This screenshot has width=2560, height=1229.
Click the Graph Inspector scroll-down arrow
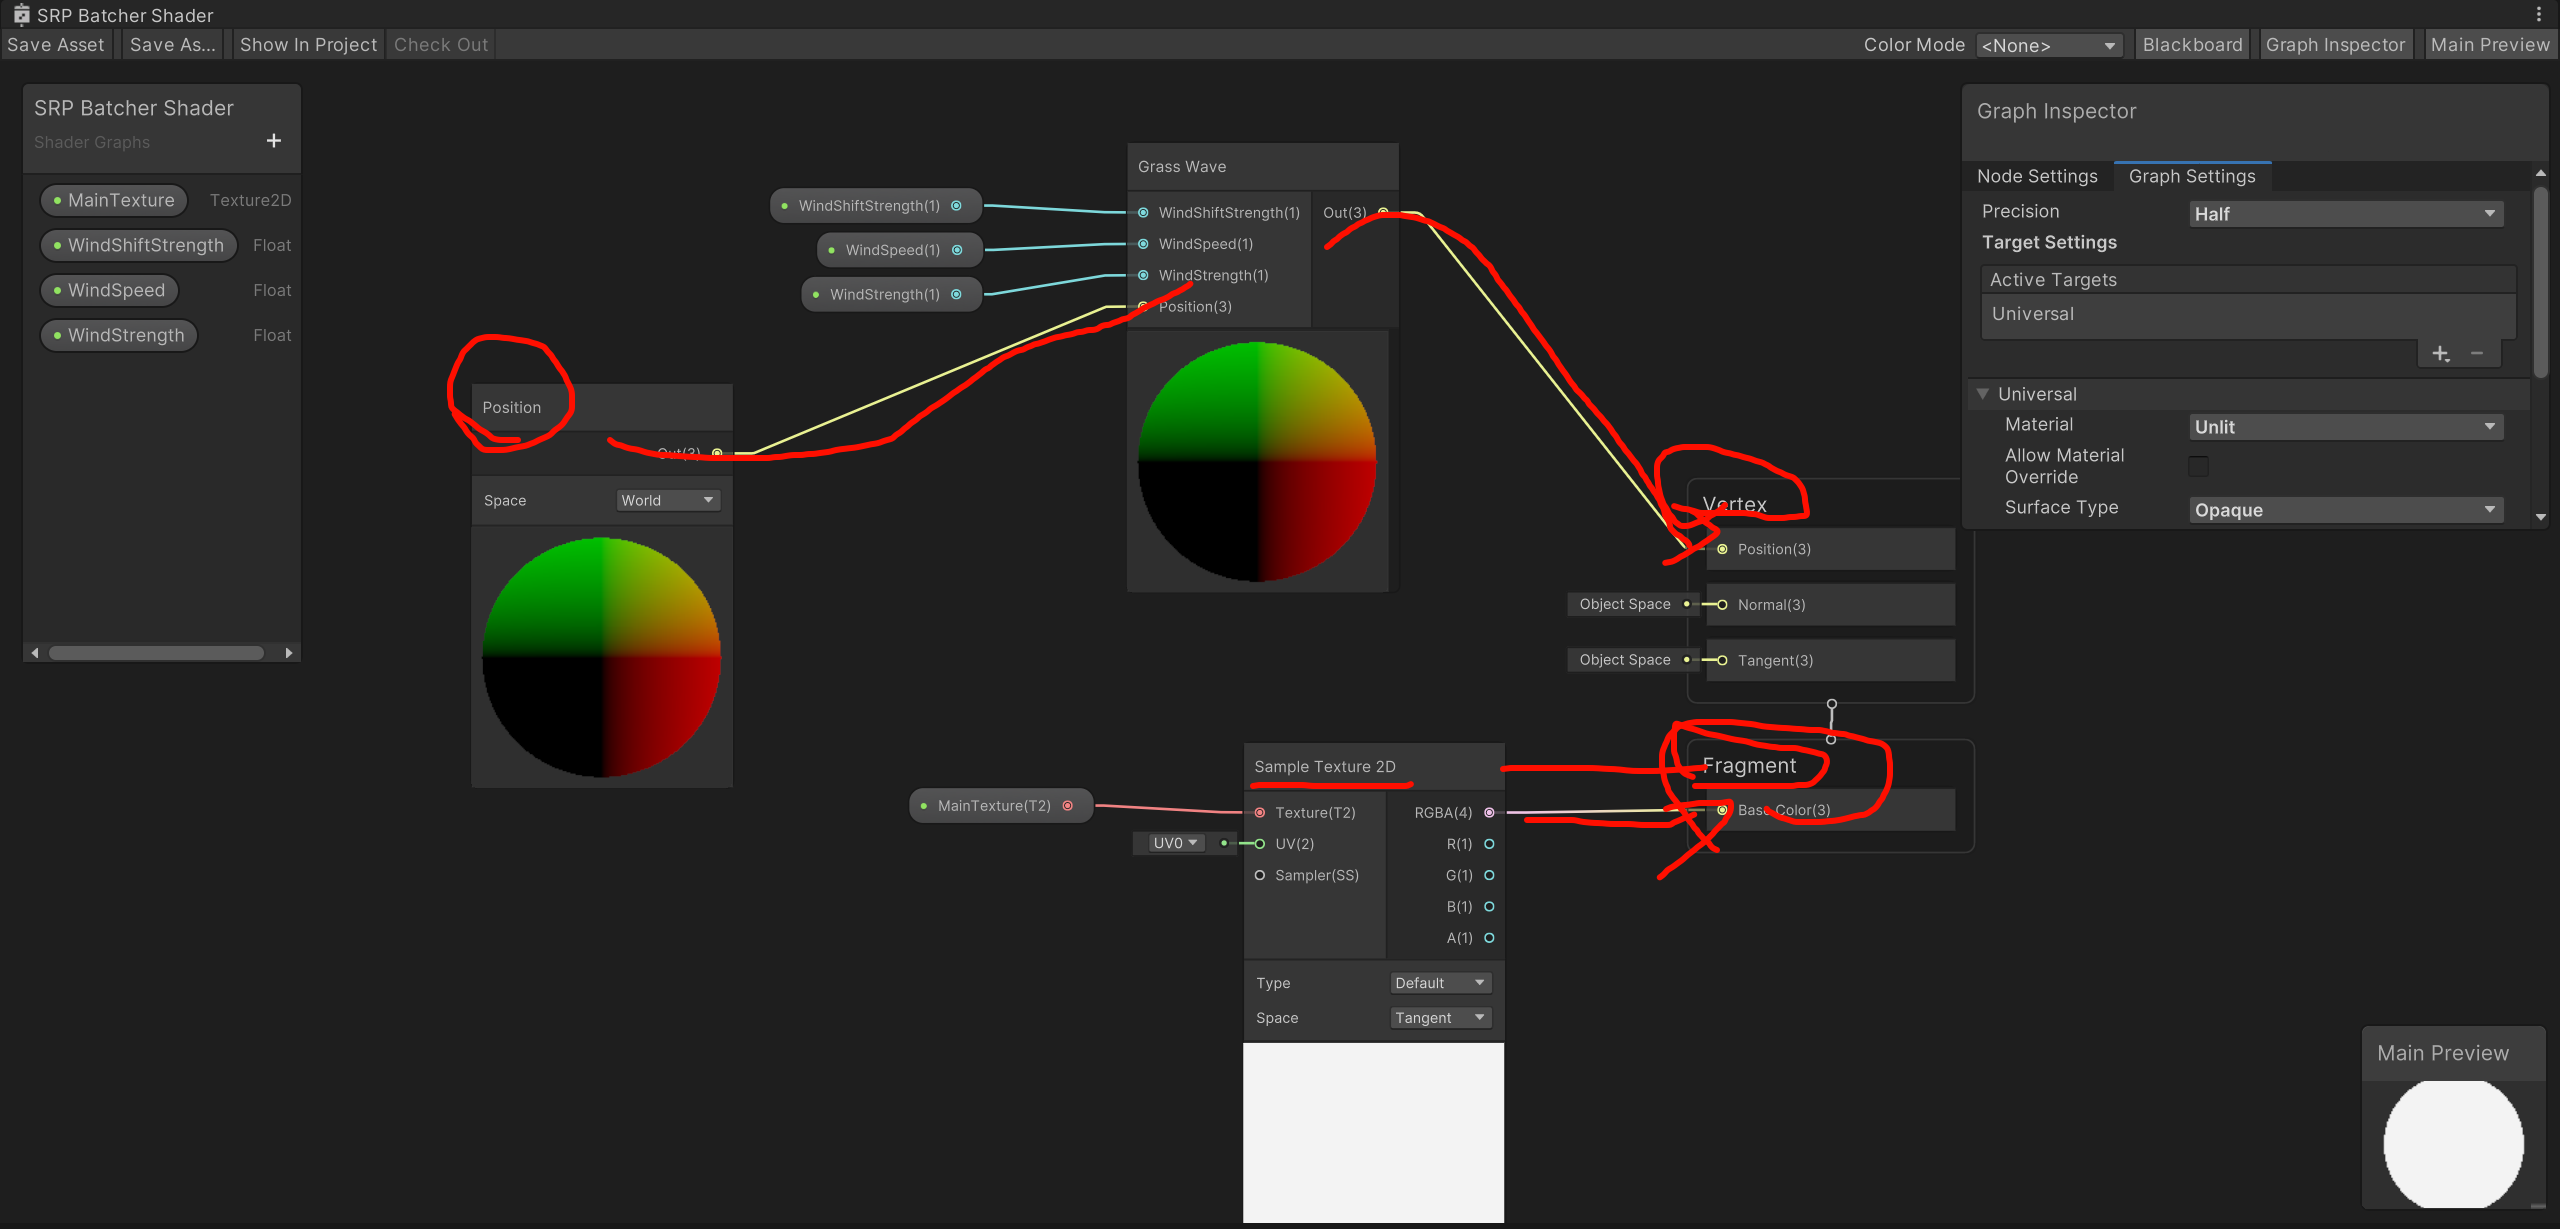[x=2541, y=517]
